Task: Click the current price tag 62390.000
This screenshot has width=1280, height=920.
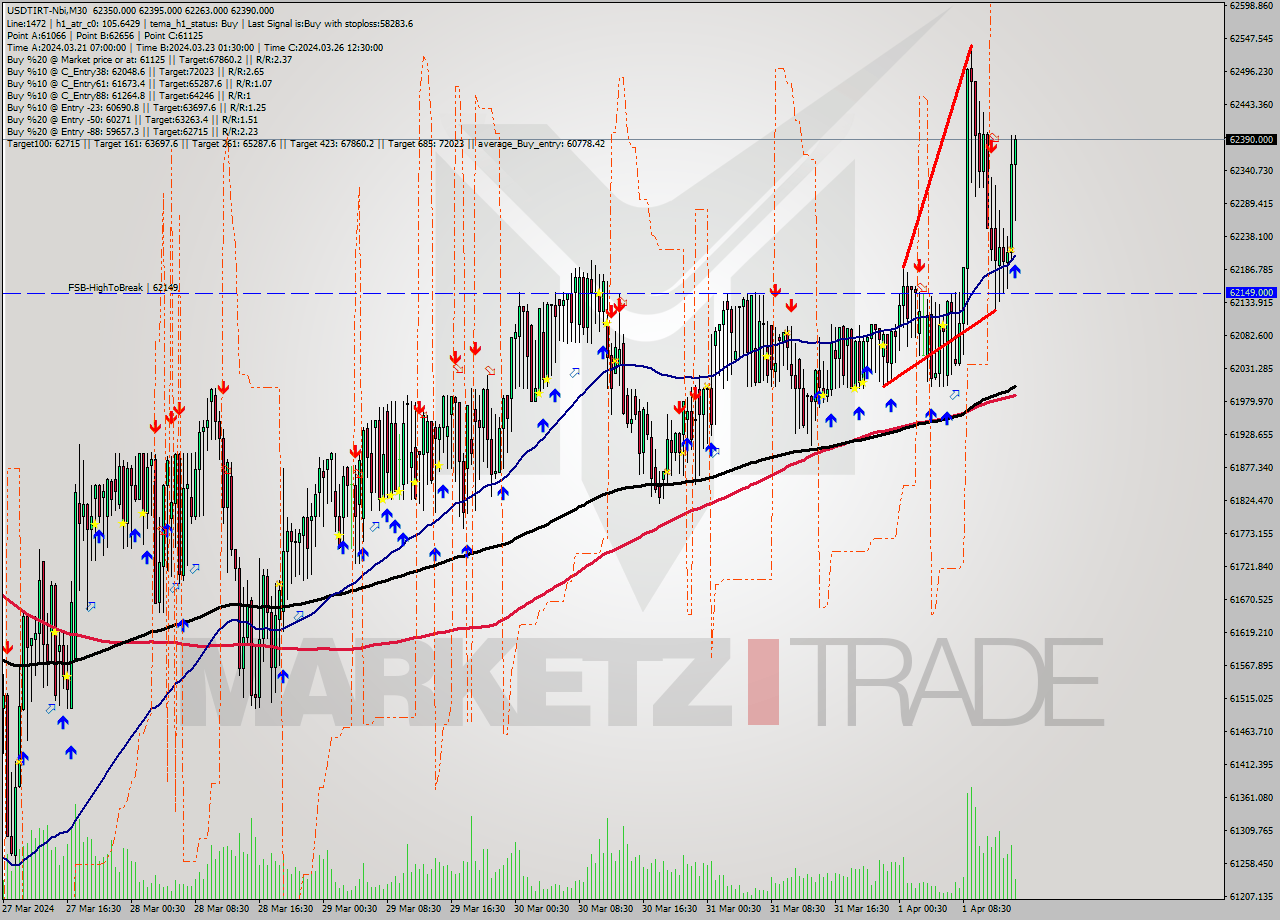Action: point(1250,140)
